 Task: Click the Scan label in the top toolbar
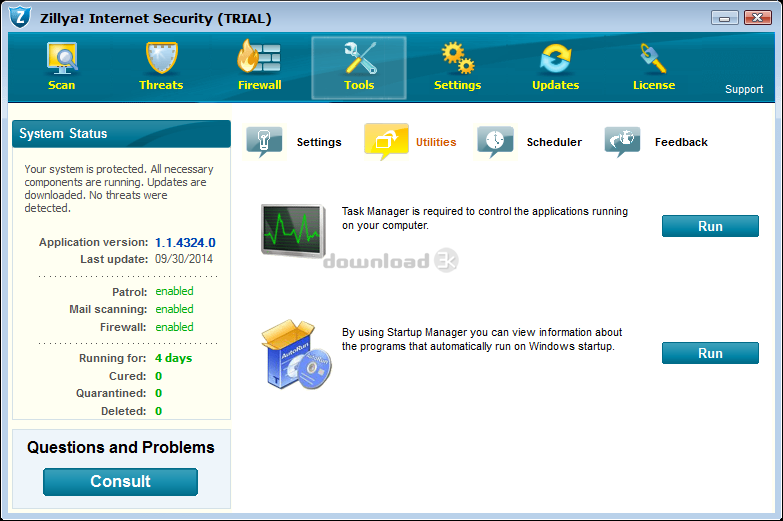click(x=61, y=85)
